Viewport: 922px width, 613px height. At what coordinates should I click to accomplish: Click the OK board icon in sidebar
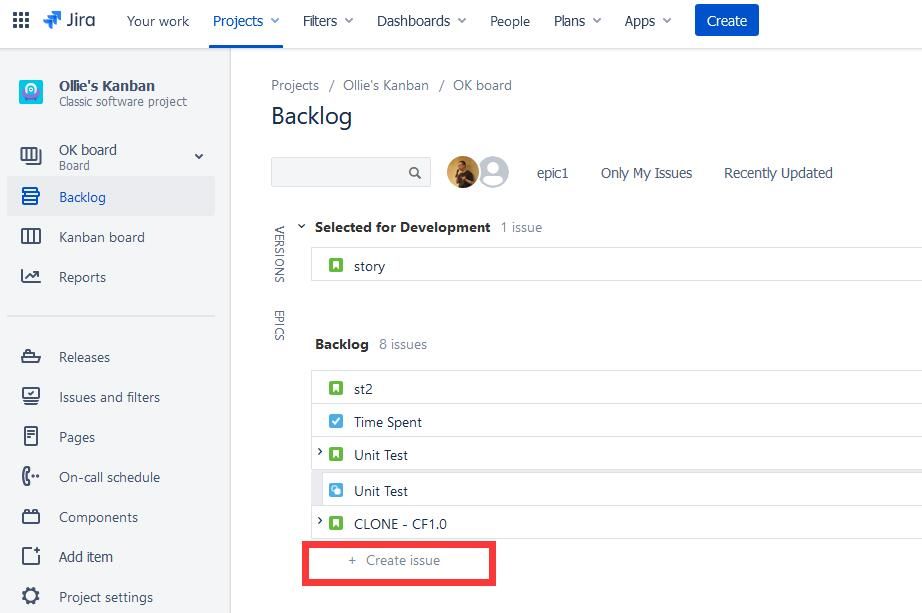pyautogui.click(x=31, y=156)
